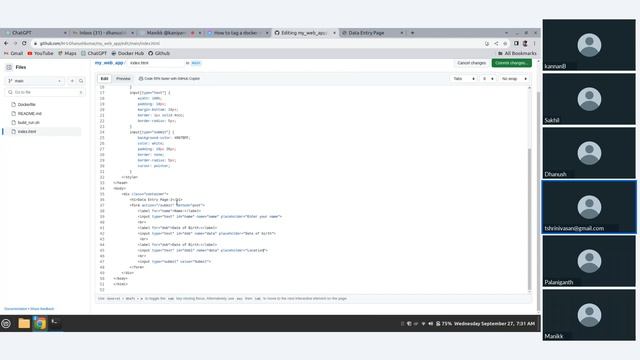This screenshot has width=640, height=360.
Task: Click Cancel changes button
Action: click(x=471, y=63)
